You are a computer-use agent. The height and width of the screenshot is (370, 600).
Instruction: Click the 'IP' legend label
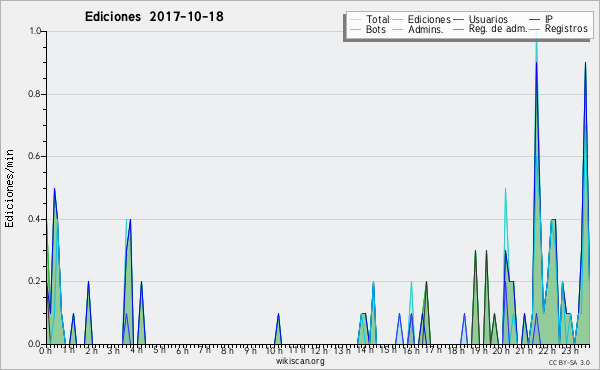pyautogui.click(x=549, y=19)
